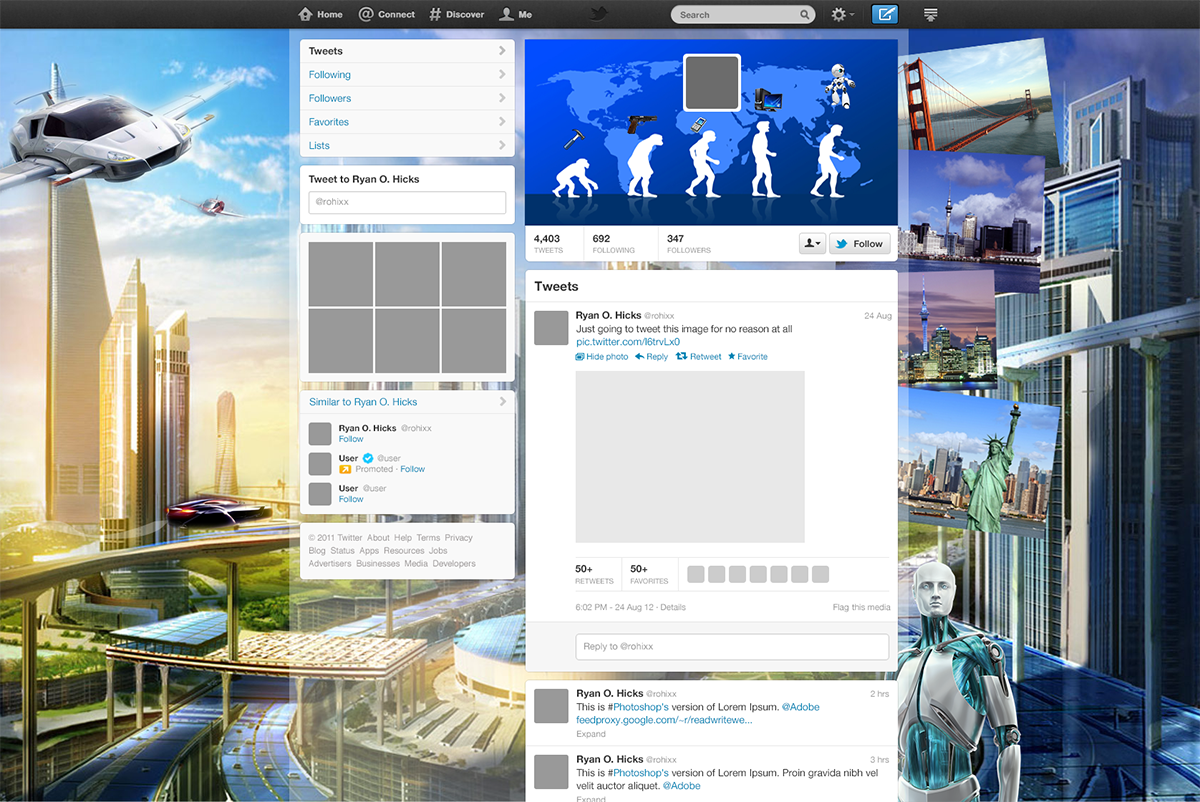Click the blue compose tweet icon
The width and height of the screenshot is (1200, 802).
[884, 14]
